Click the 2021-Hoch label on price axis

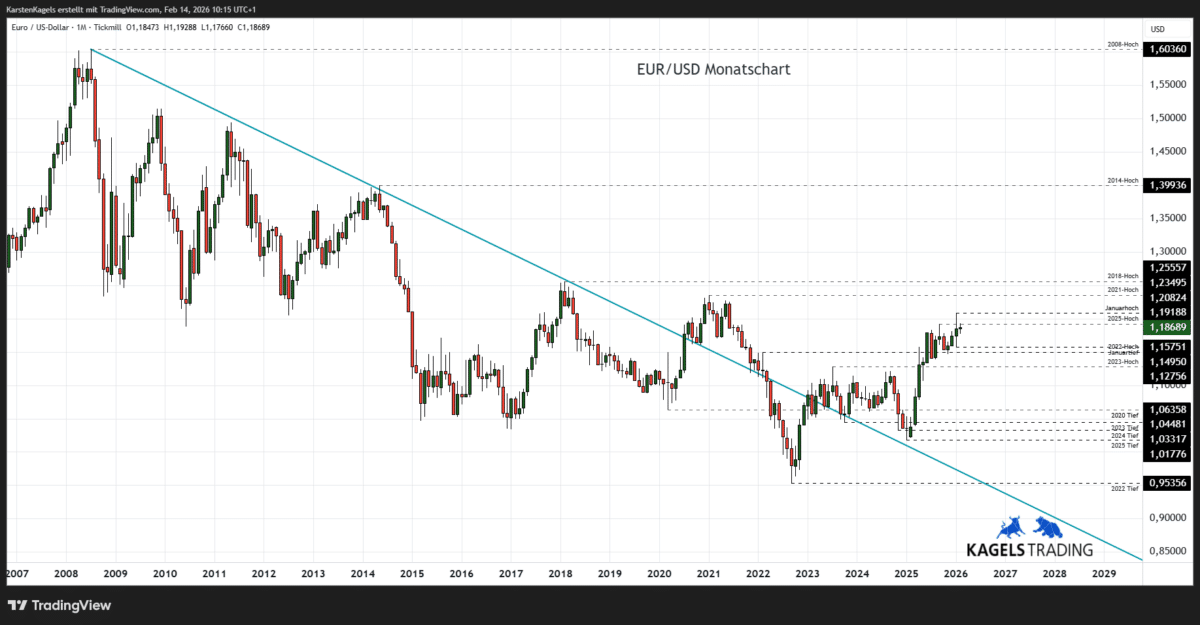(x=1124, y=290)
